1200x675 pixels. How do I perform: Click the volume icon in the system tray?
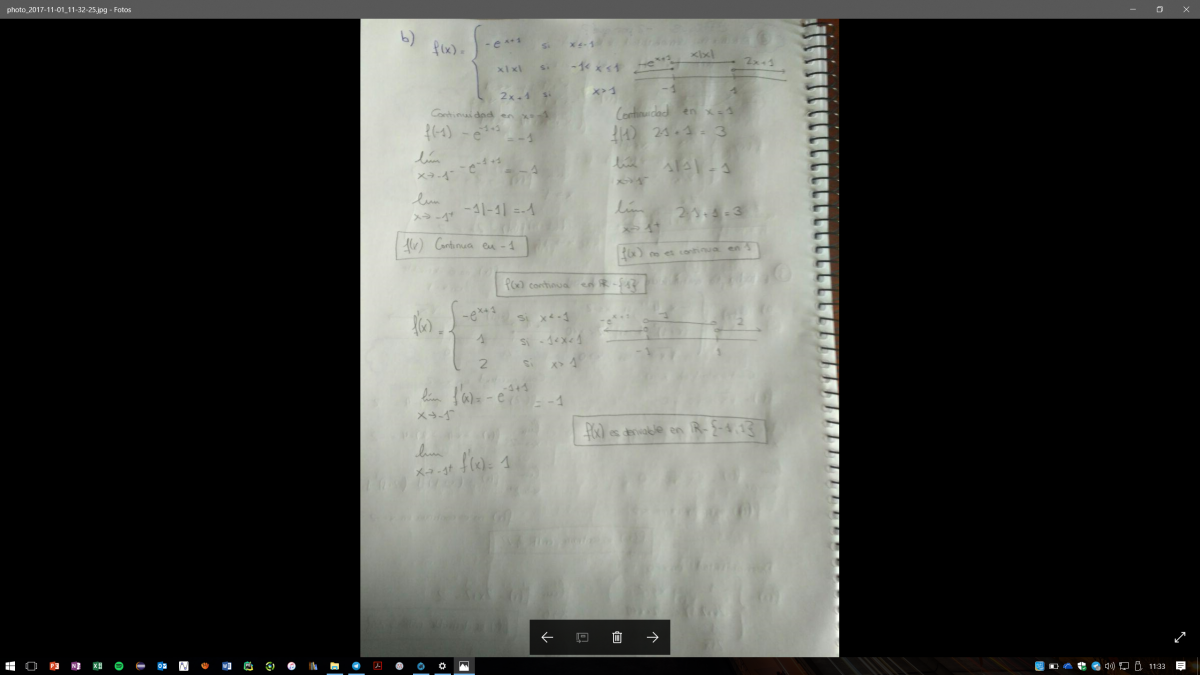click(1110, 666)
